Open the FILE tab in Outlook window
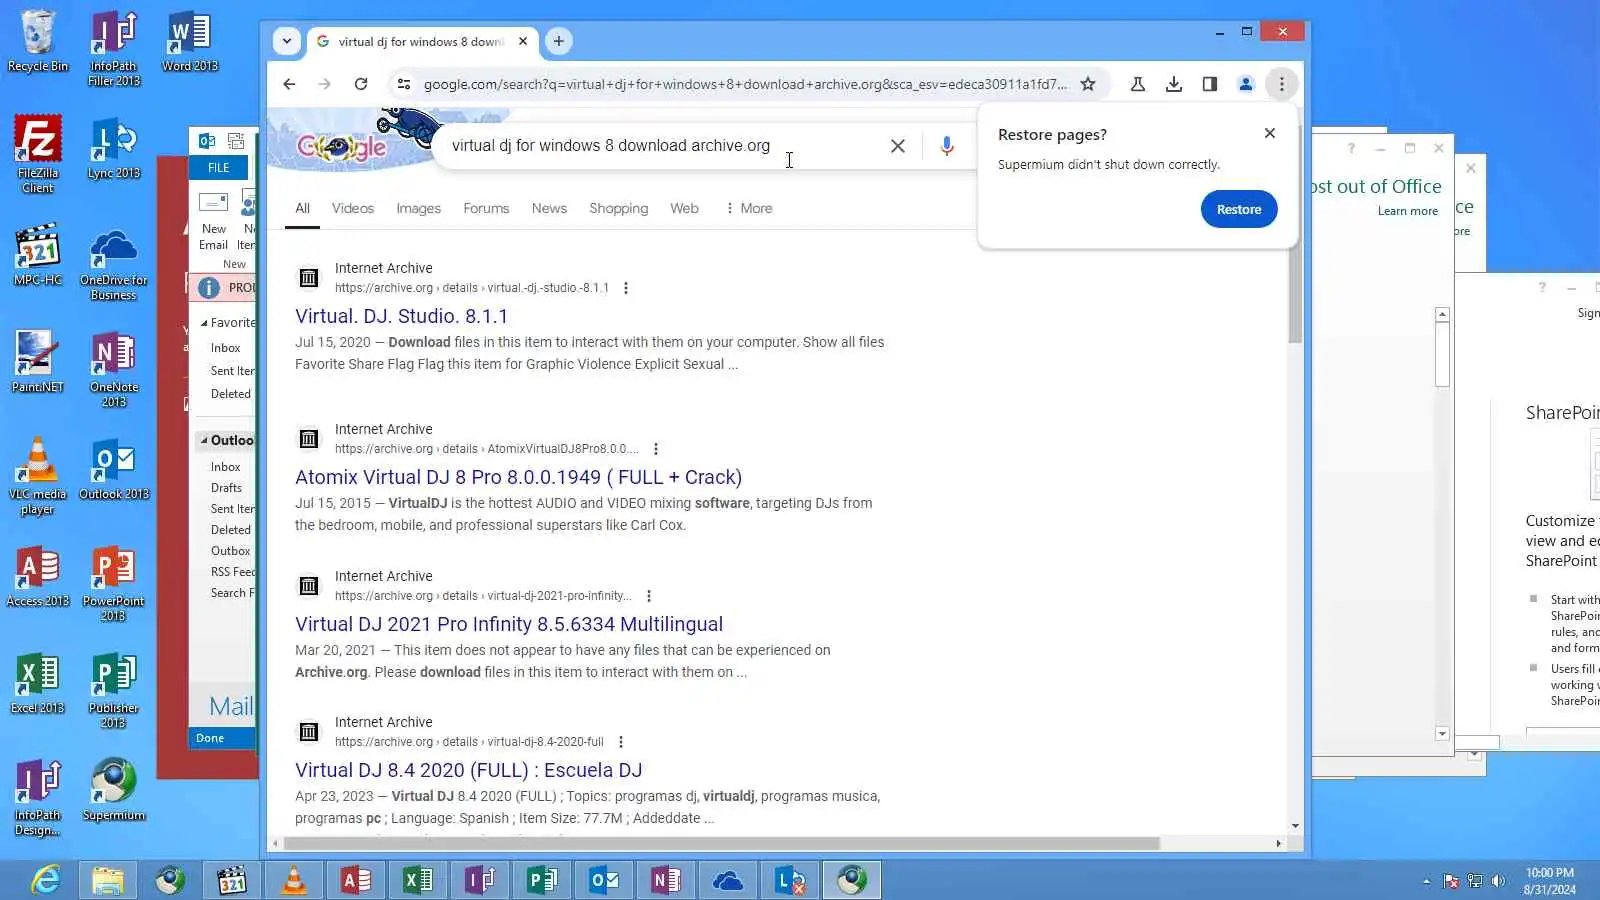The height and width of the screenshot is (900, 1600). coord(219,168)
